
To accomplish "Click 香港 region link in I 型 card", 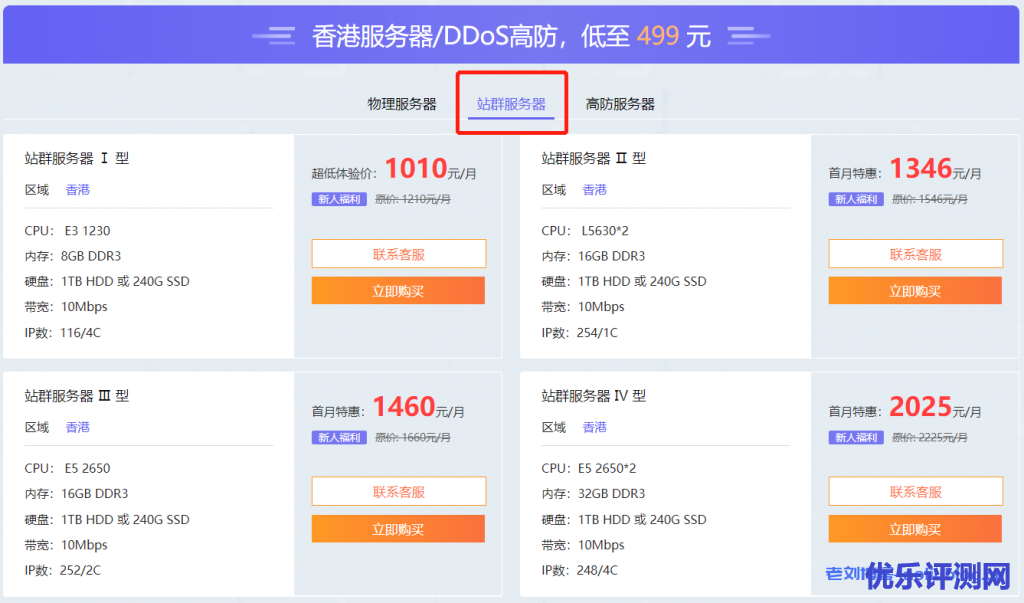I will coord(78,190).
